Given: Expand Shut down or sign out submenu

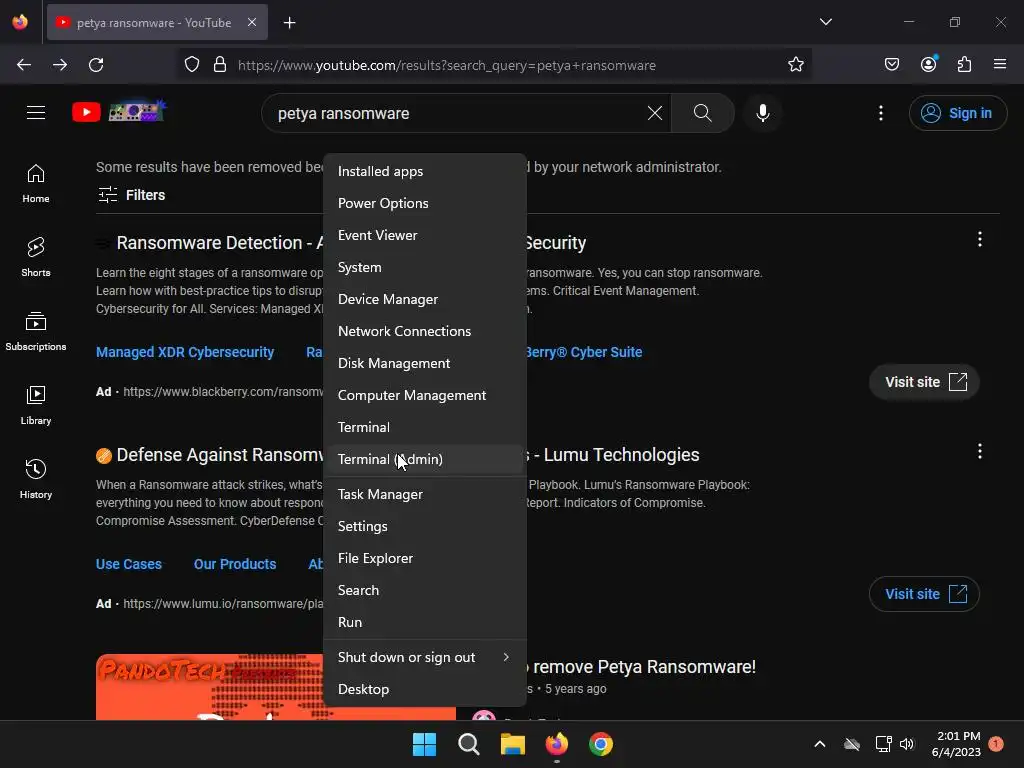Looking at the screenshot, I should click(x=424, y=657).
